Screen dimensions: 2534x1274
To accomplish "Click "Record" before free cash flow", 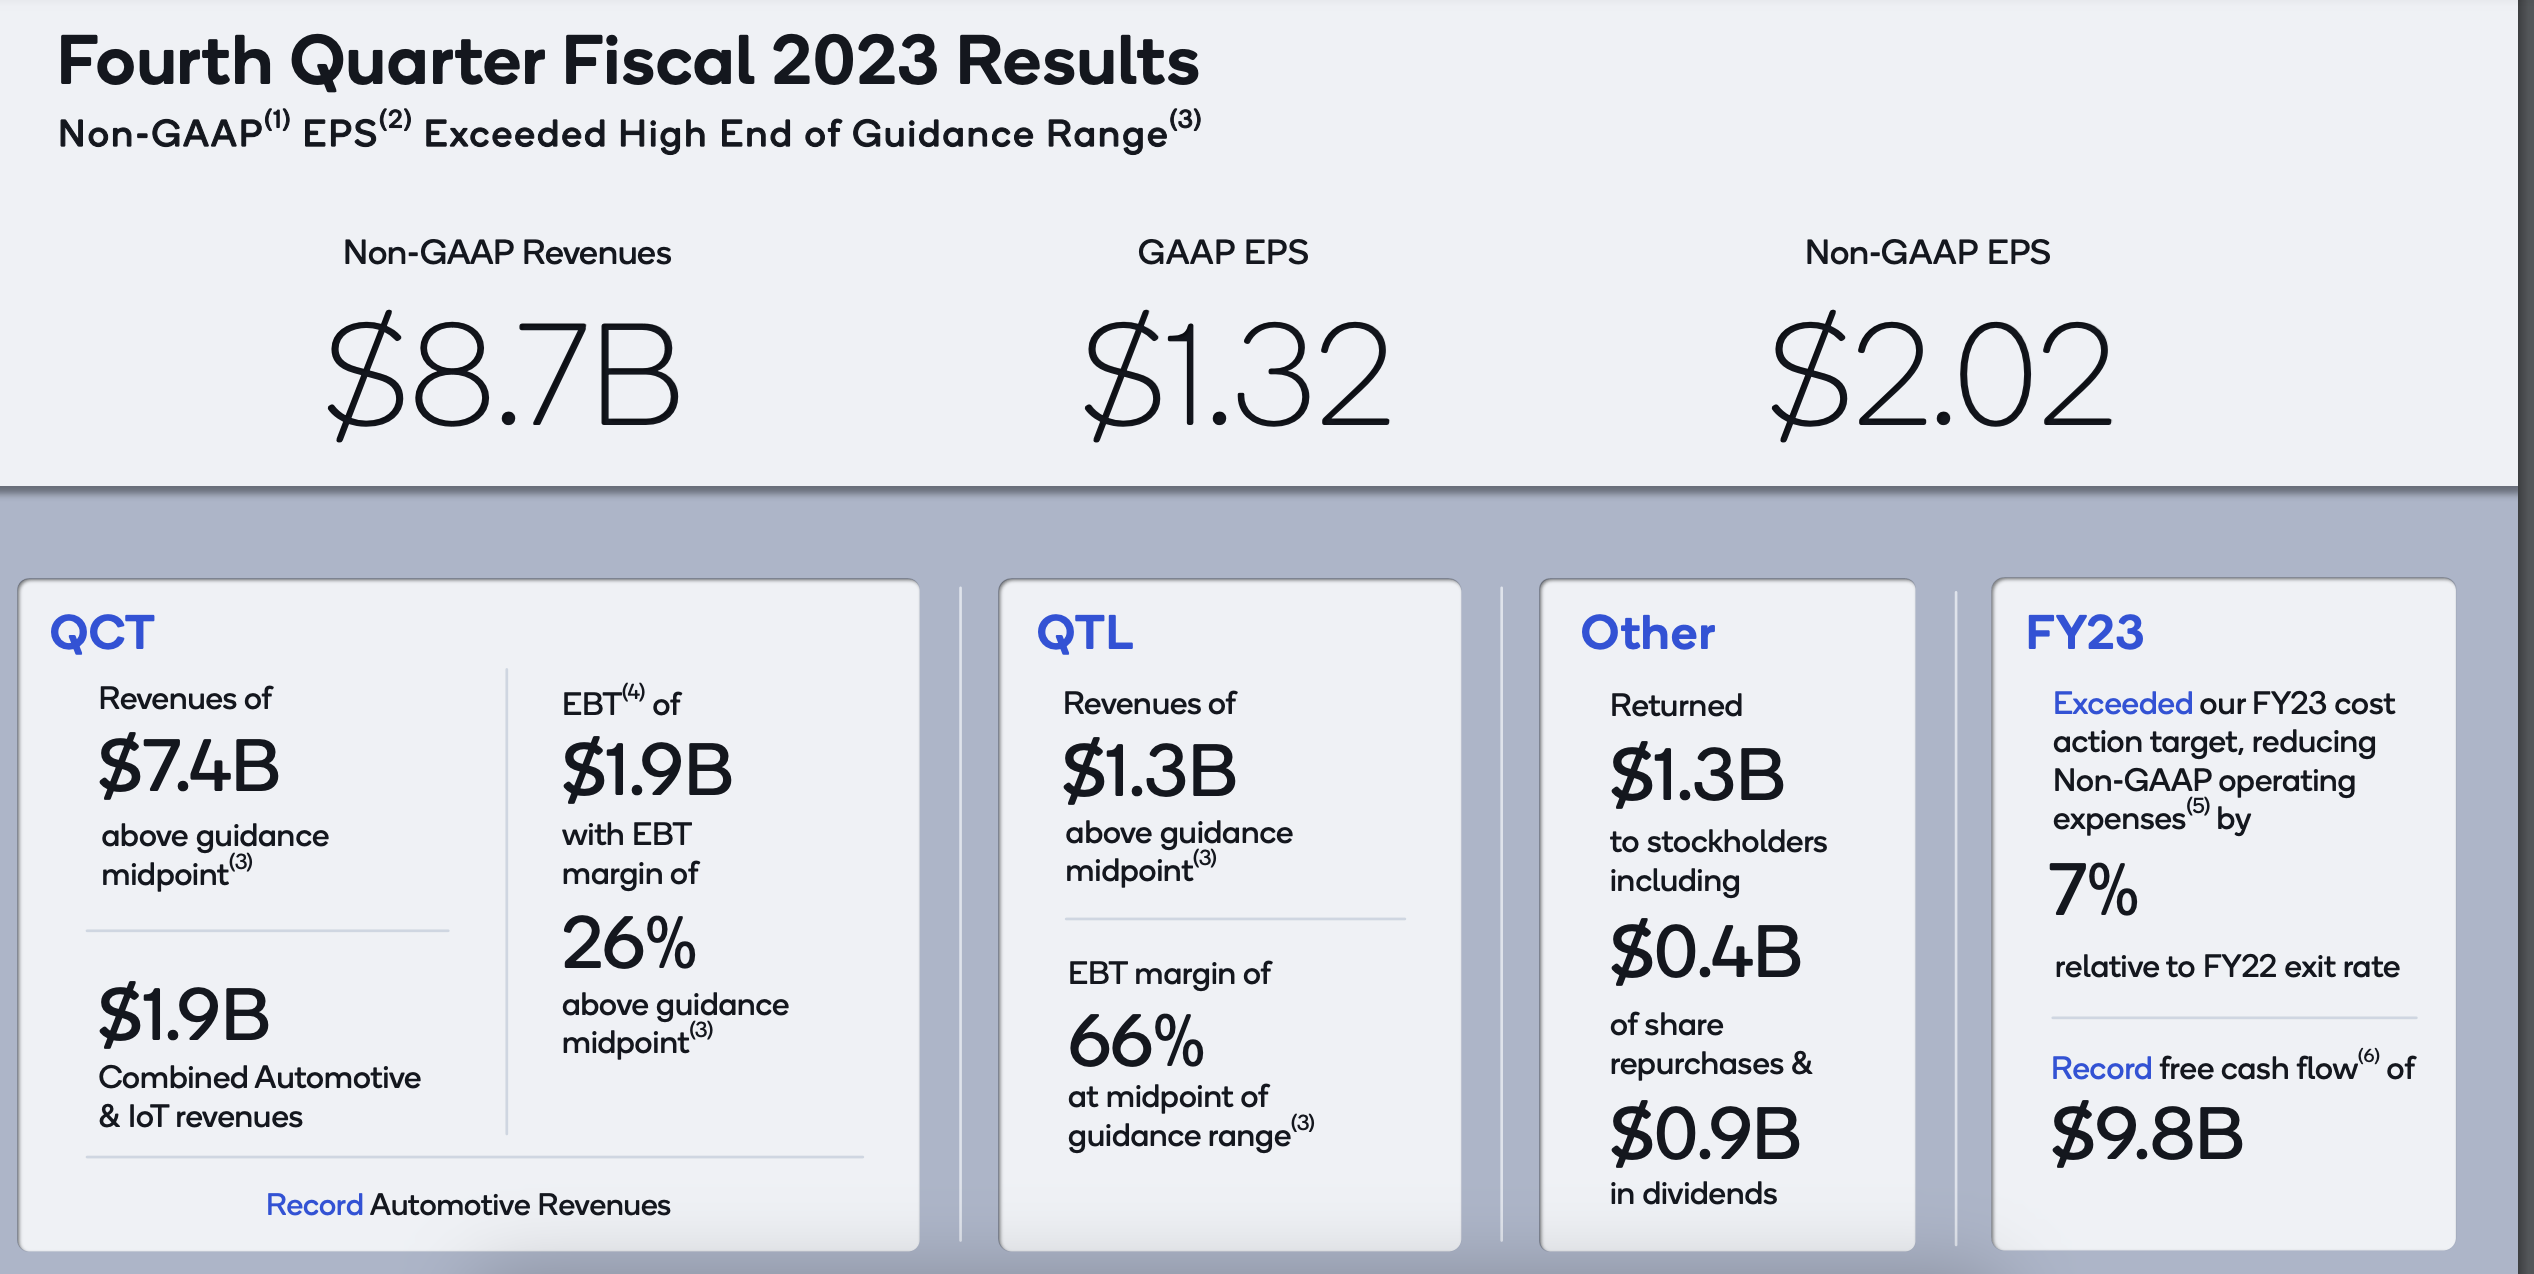I will [x=2100, y=1069].
